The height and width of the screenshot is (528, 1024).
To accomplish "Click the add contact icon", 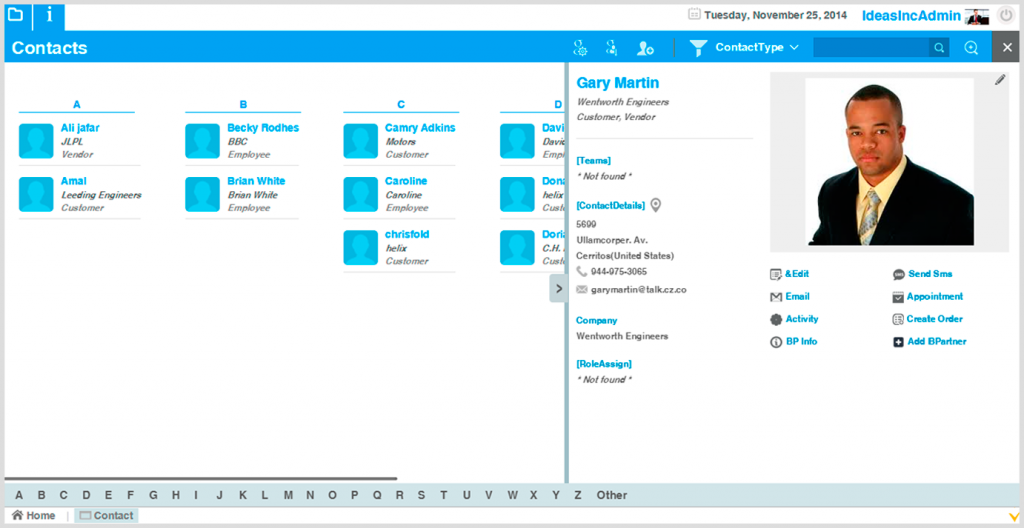I will point(645,48).
